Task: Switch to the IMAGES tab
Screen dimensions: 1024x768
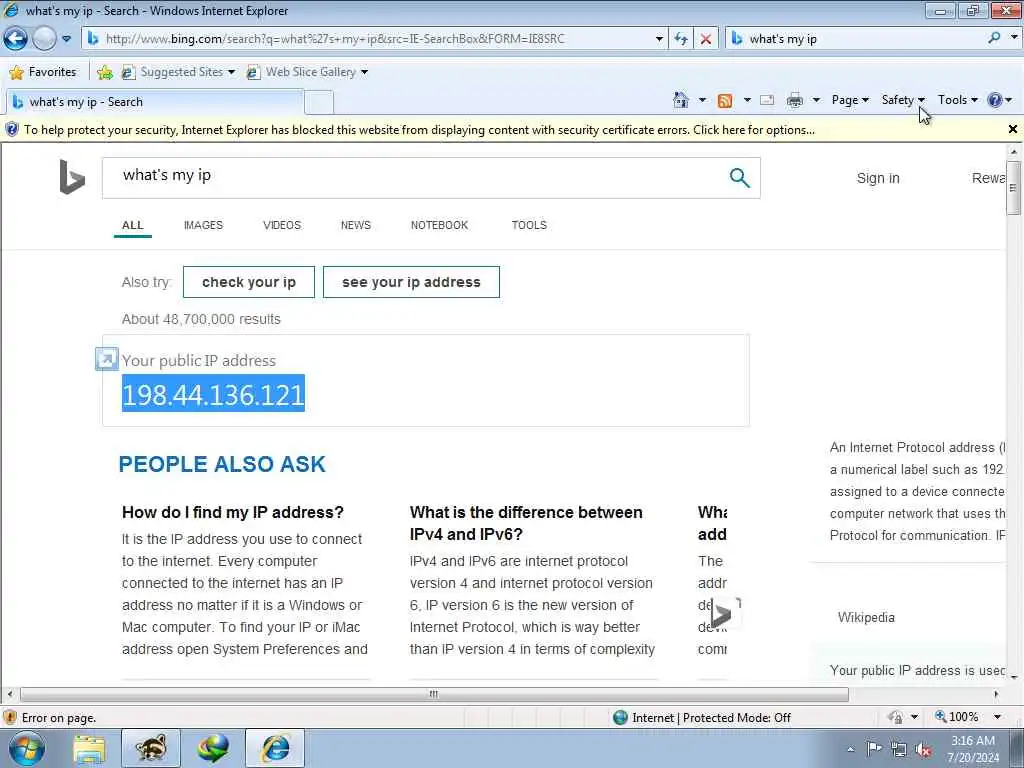Action: click(x=203, y=225)
